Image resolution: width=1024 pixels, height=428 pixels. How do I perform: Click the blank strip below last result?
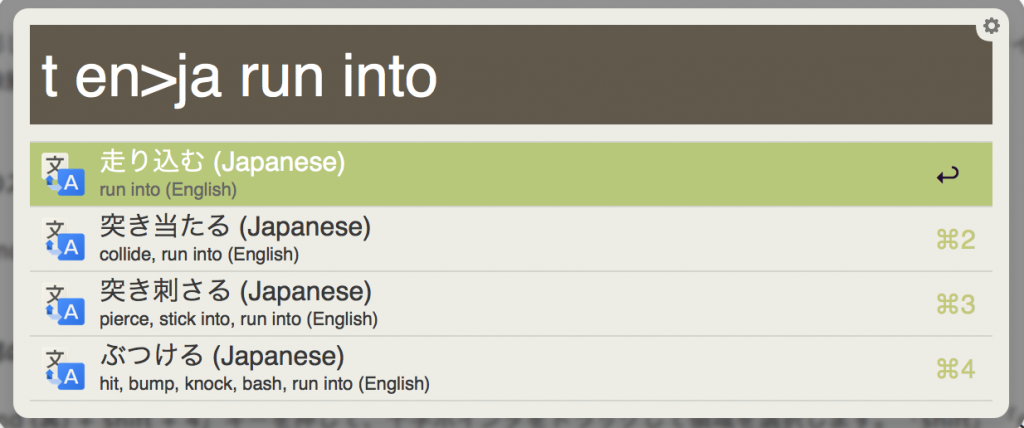511,408
